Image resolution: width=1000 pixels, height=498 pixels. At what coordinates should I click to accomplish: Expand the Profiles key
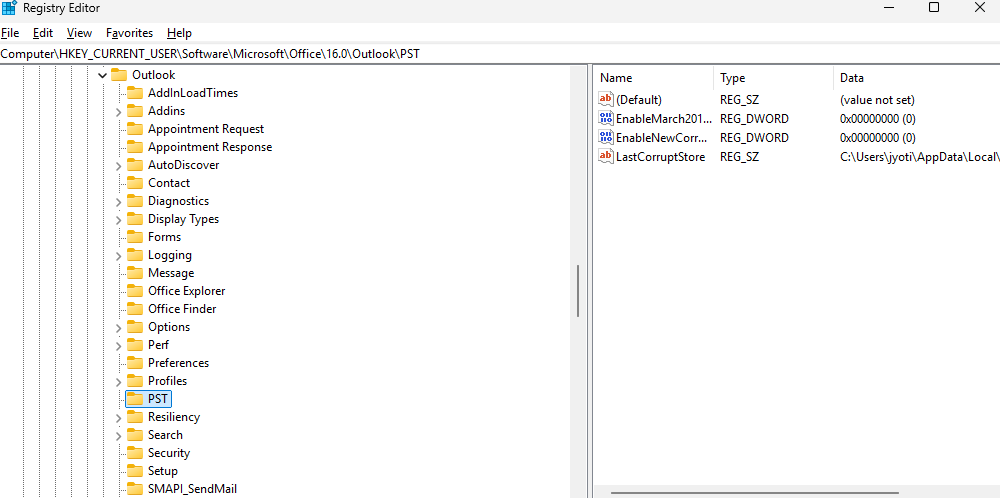119,382
